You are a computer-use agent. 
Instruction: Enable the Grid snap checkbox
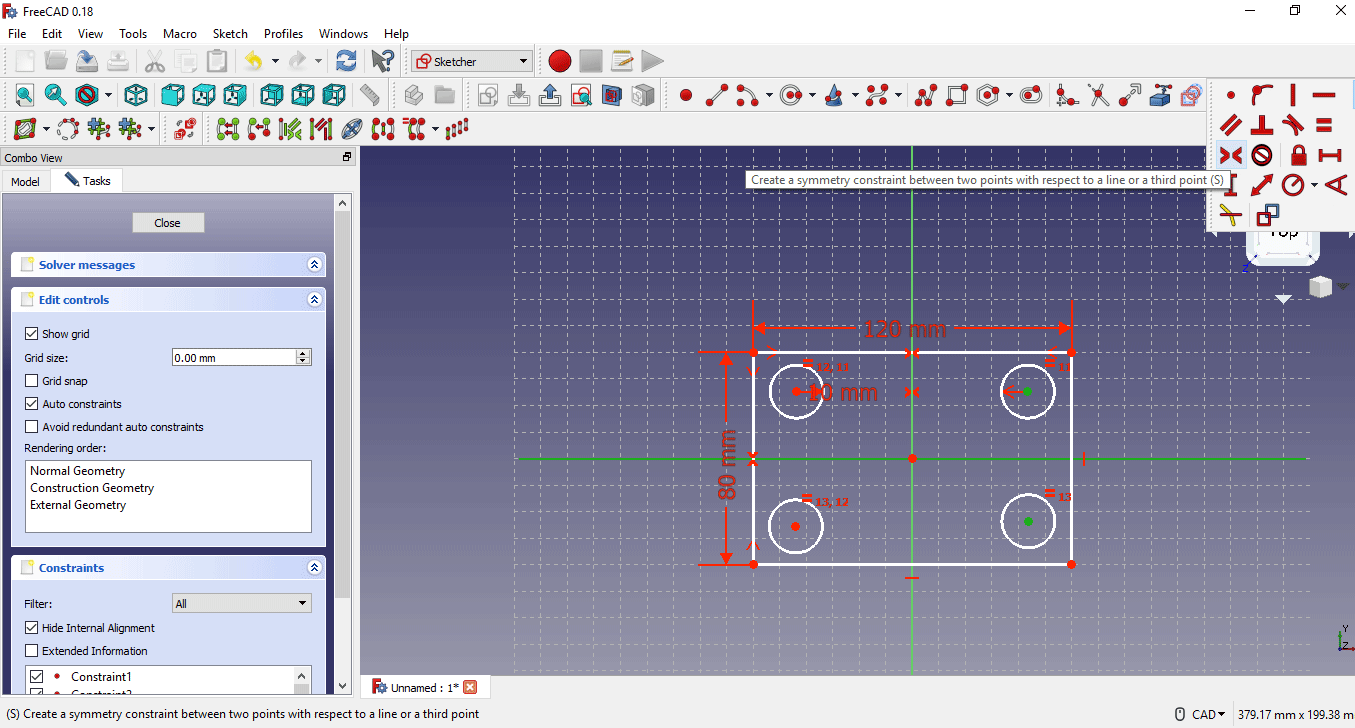click(x=31, y=381)
